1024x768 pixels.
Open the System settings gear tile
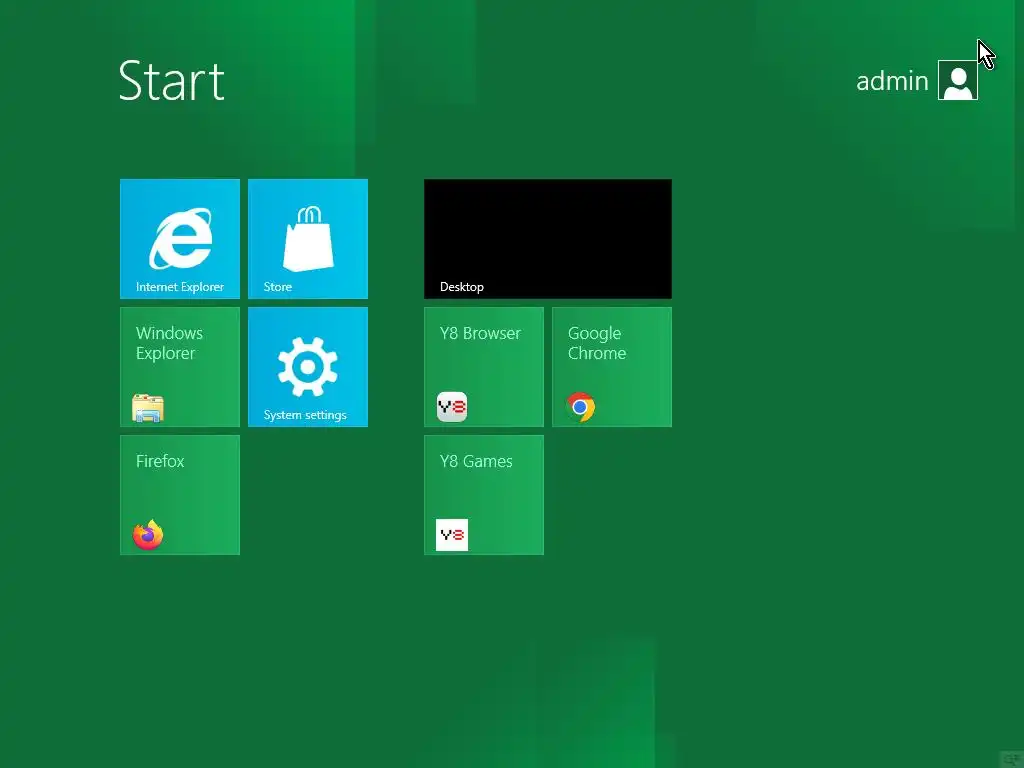(x=308, y=367)
